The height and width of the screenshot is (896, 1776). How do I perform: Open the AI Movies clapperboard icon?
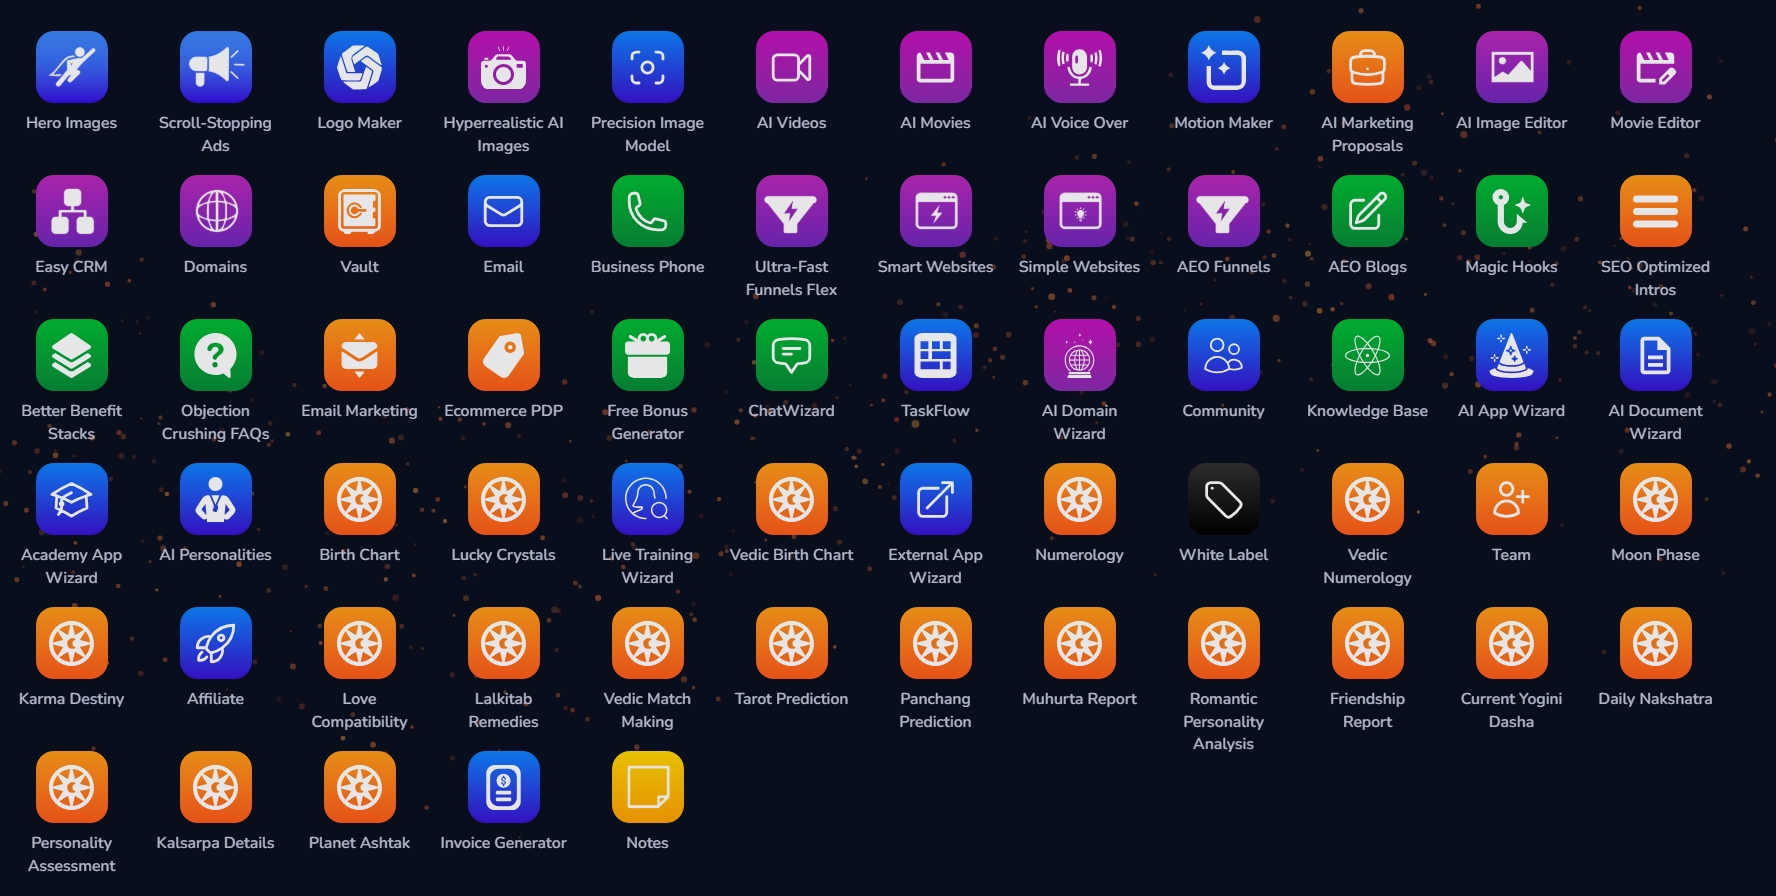(x=936, y=67)
